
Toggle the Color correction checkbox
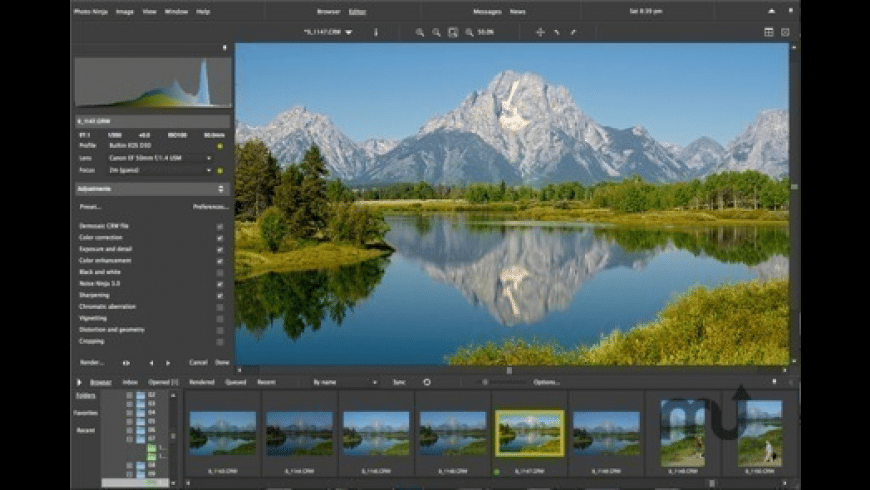[x=220, y=238]
